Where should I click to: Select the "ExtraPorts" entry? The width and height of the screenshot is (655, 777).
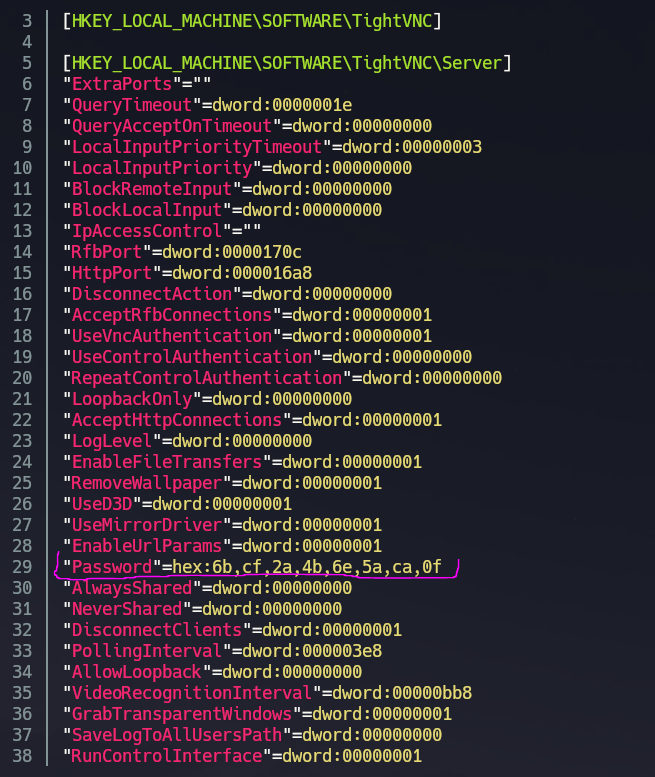tap(137, 84)
